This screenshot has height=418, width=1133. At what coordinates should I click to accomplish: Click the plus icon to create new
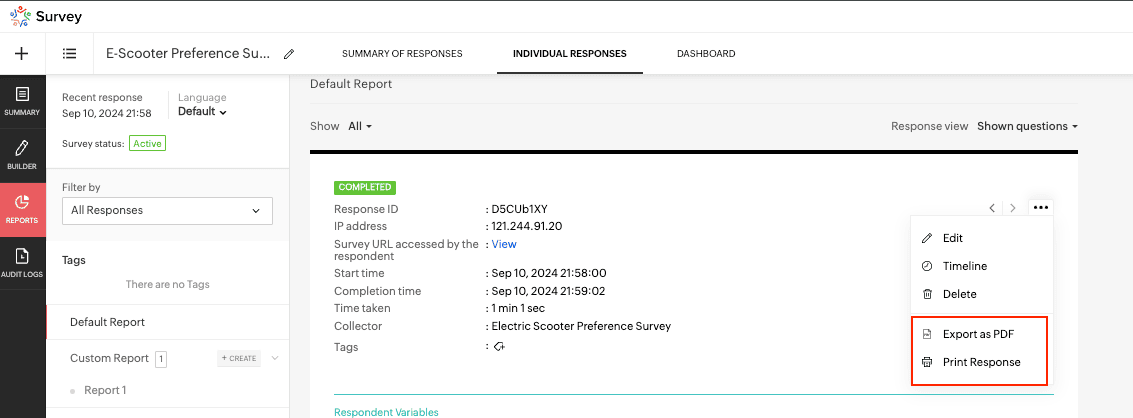(x=22, y=54)
